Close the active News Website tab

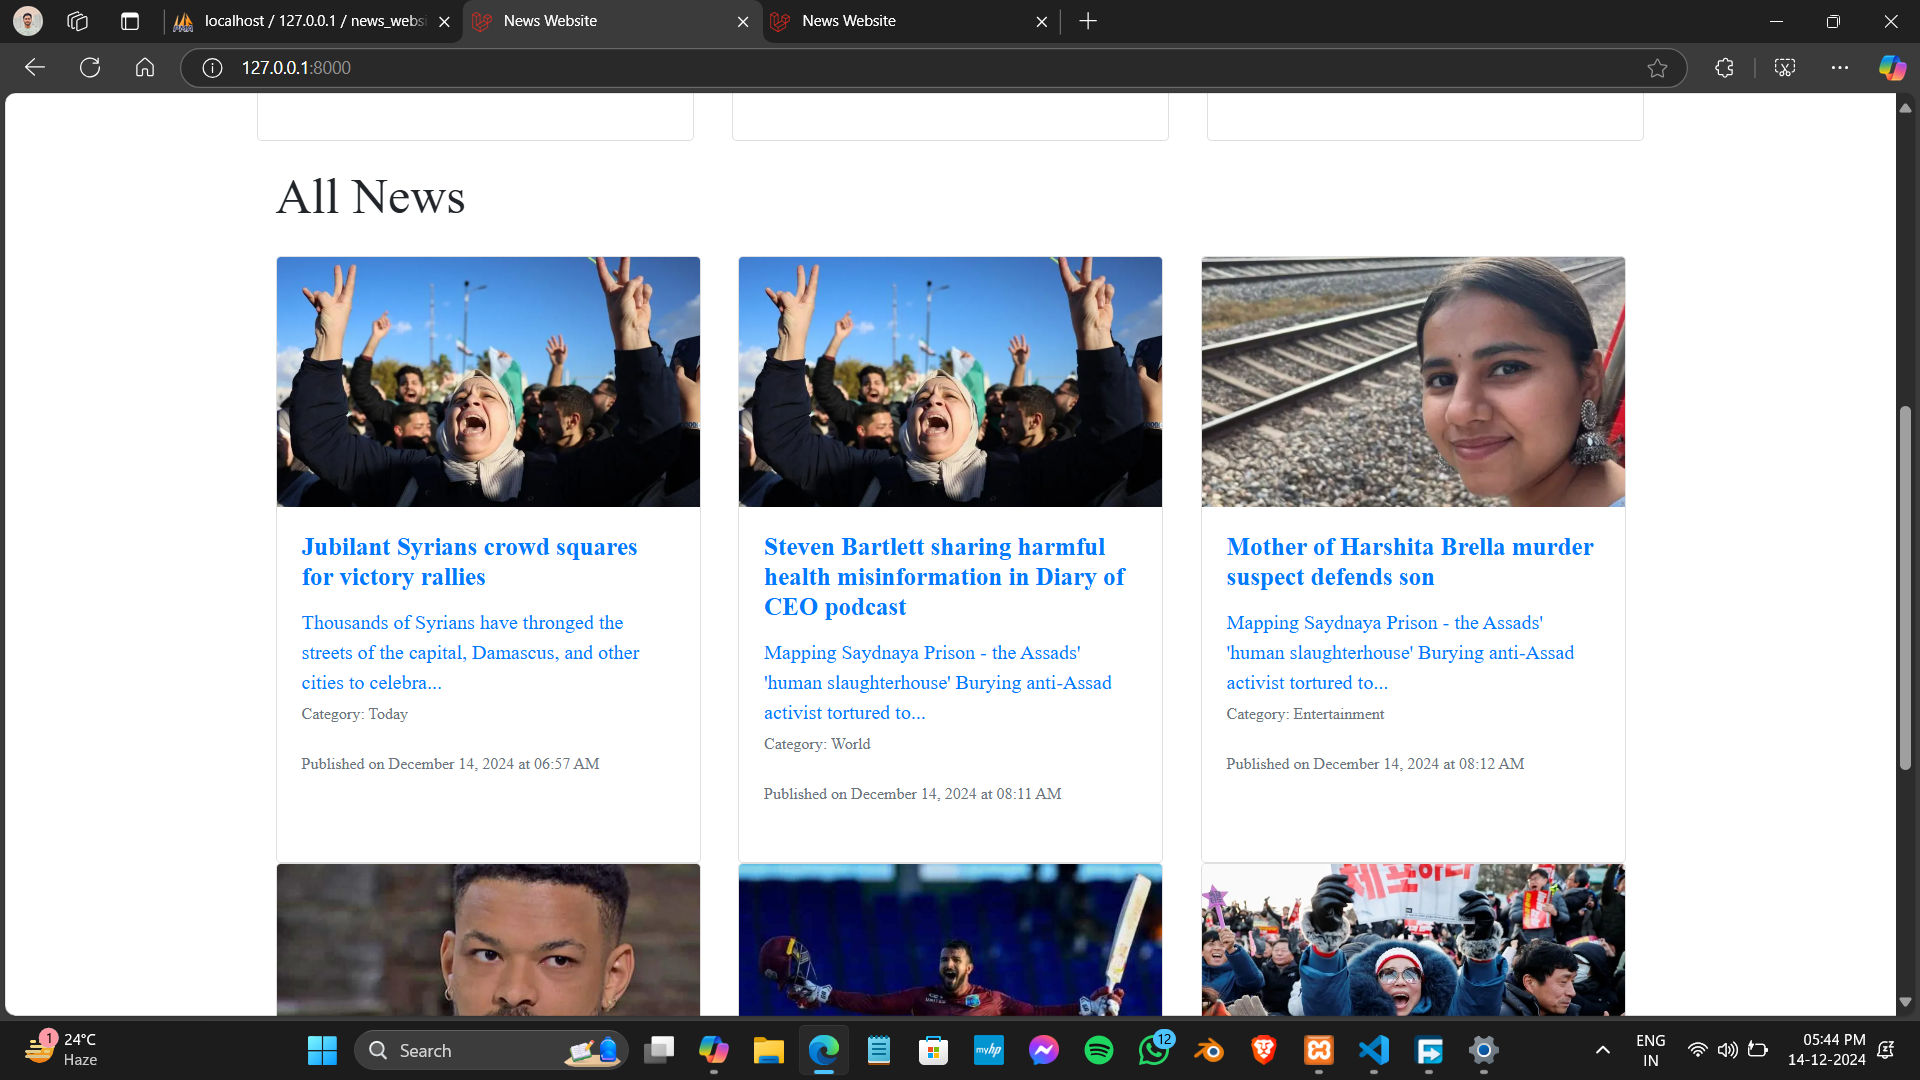click(x=743, y=22)
